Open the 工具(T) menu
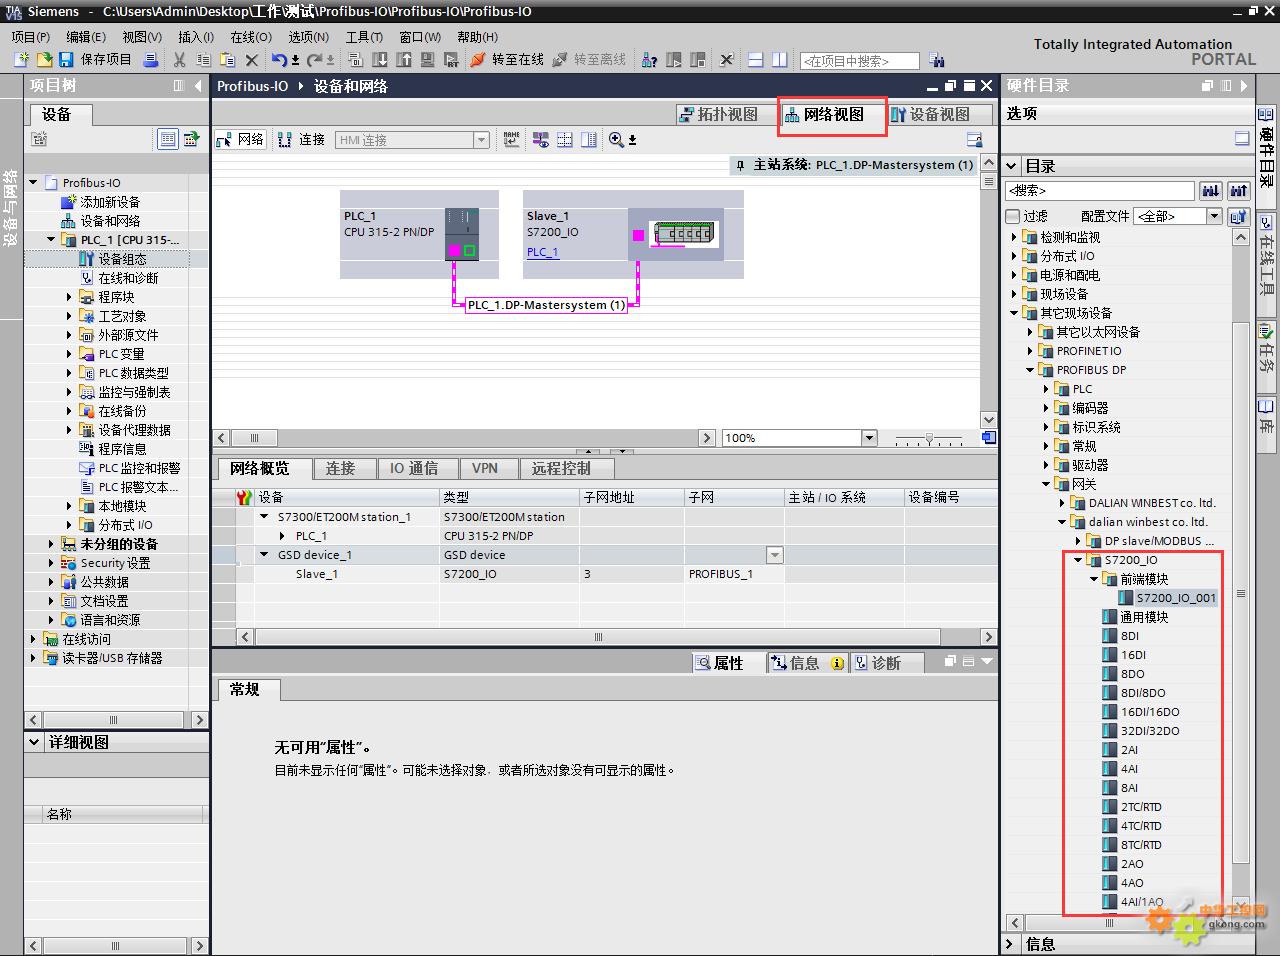The image size is (1280, 956). click(x=364, y=37)
